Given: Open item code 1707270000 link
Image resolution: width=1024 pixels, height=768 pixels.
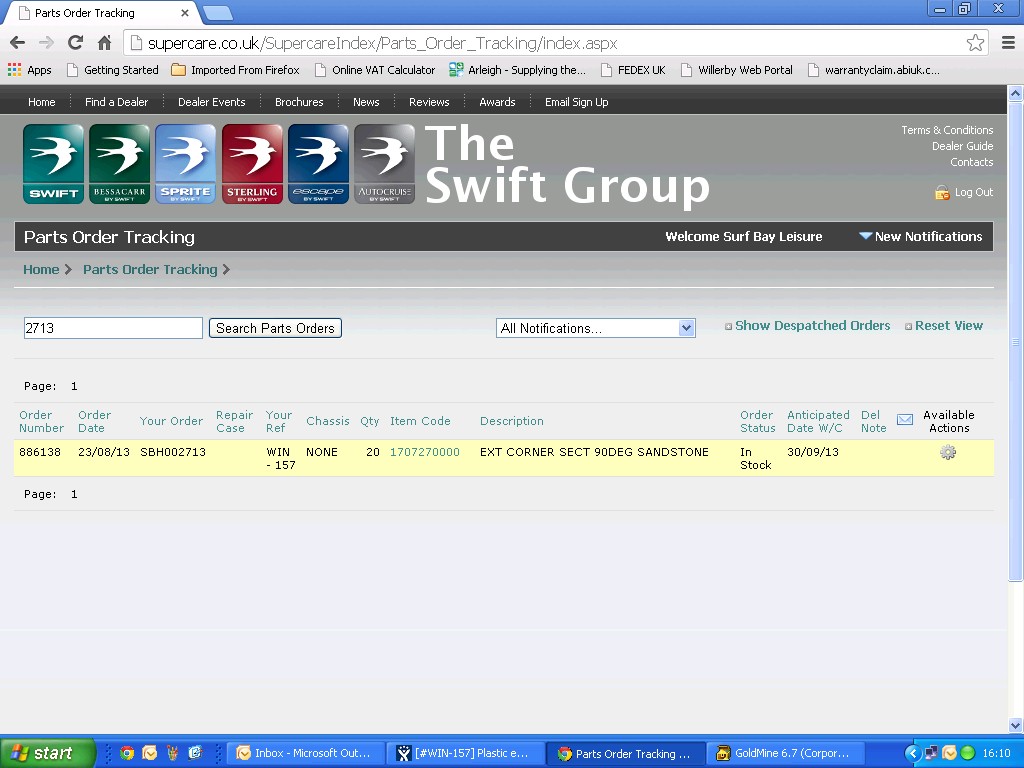Looking at the screenshot, I should pos(424,452).
